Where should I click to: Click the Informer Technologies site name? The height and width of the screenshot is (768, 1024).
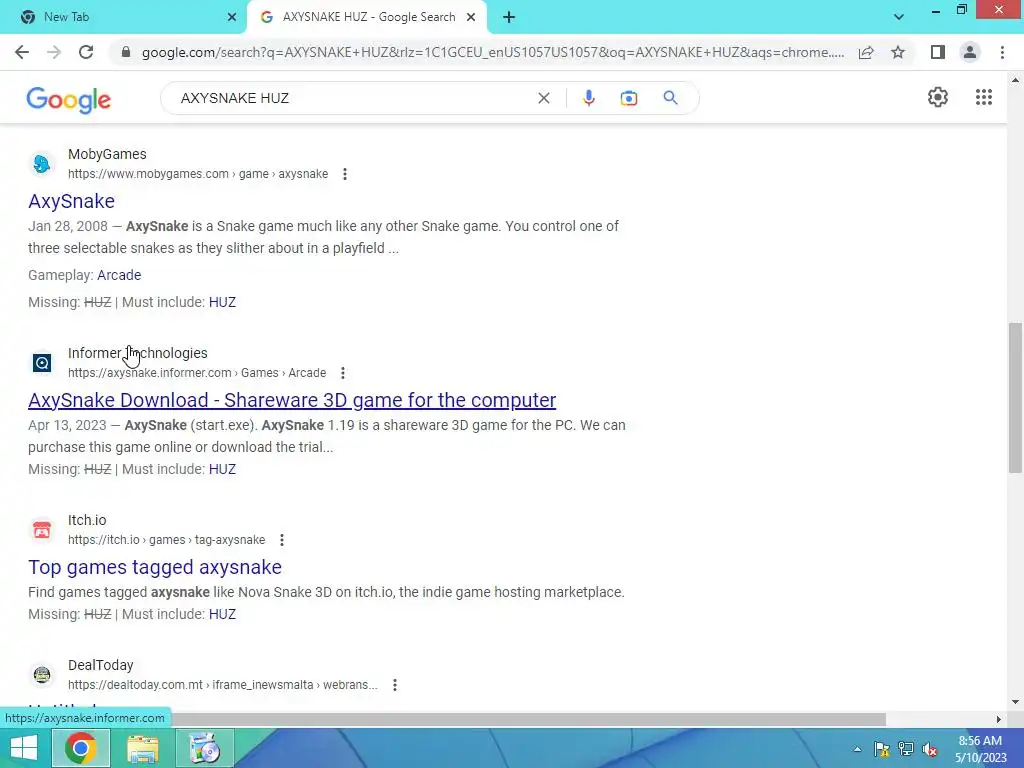[x=138, y=353]
